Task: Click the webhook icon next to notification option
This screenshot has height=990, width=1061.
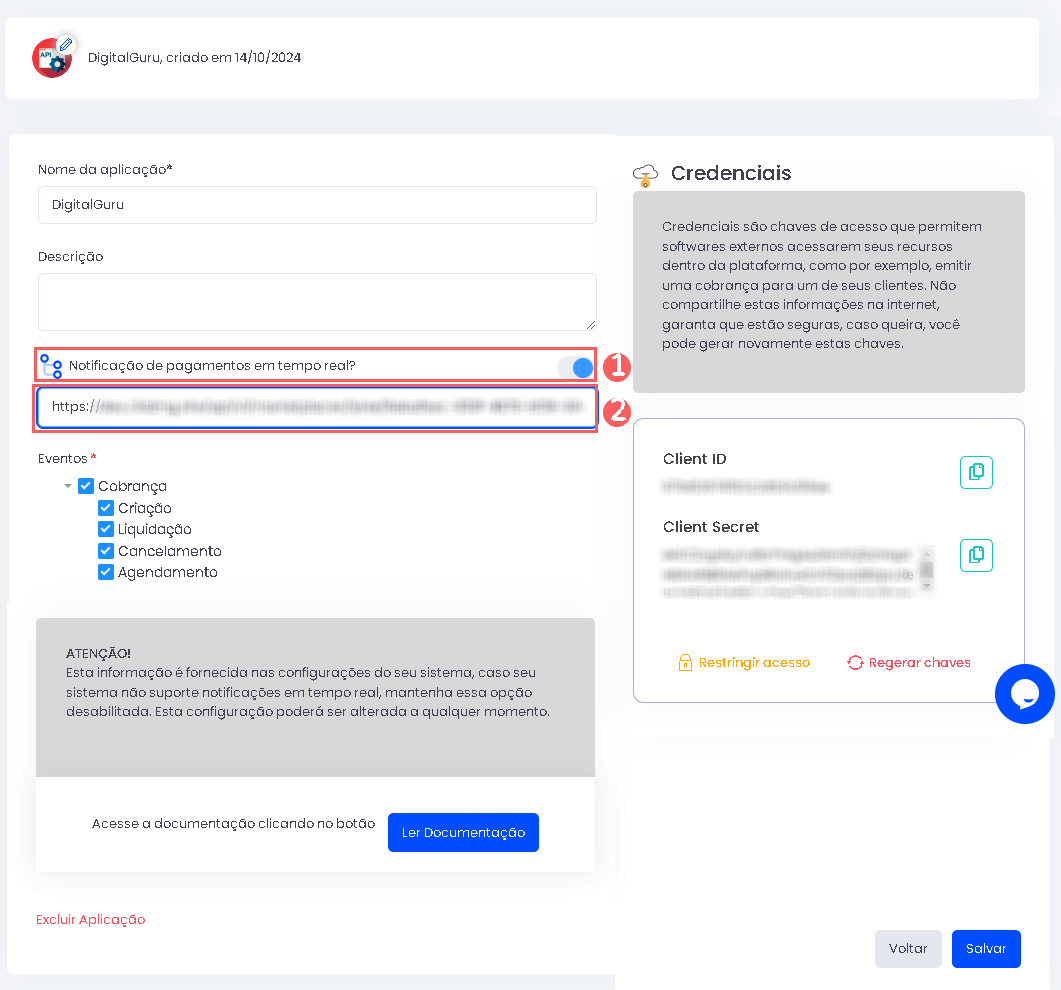Action: (50, 366)
